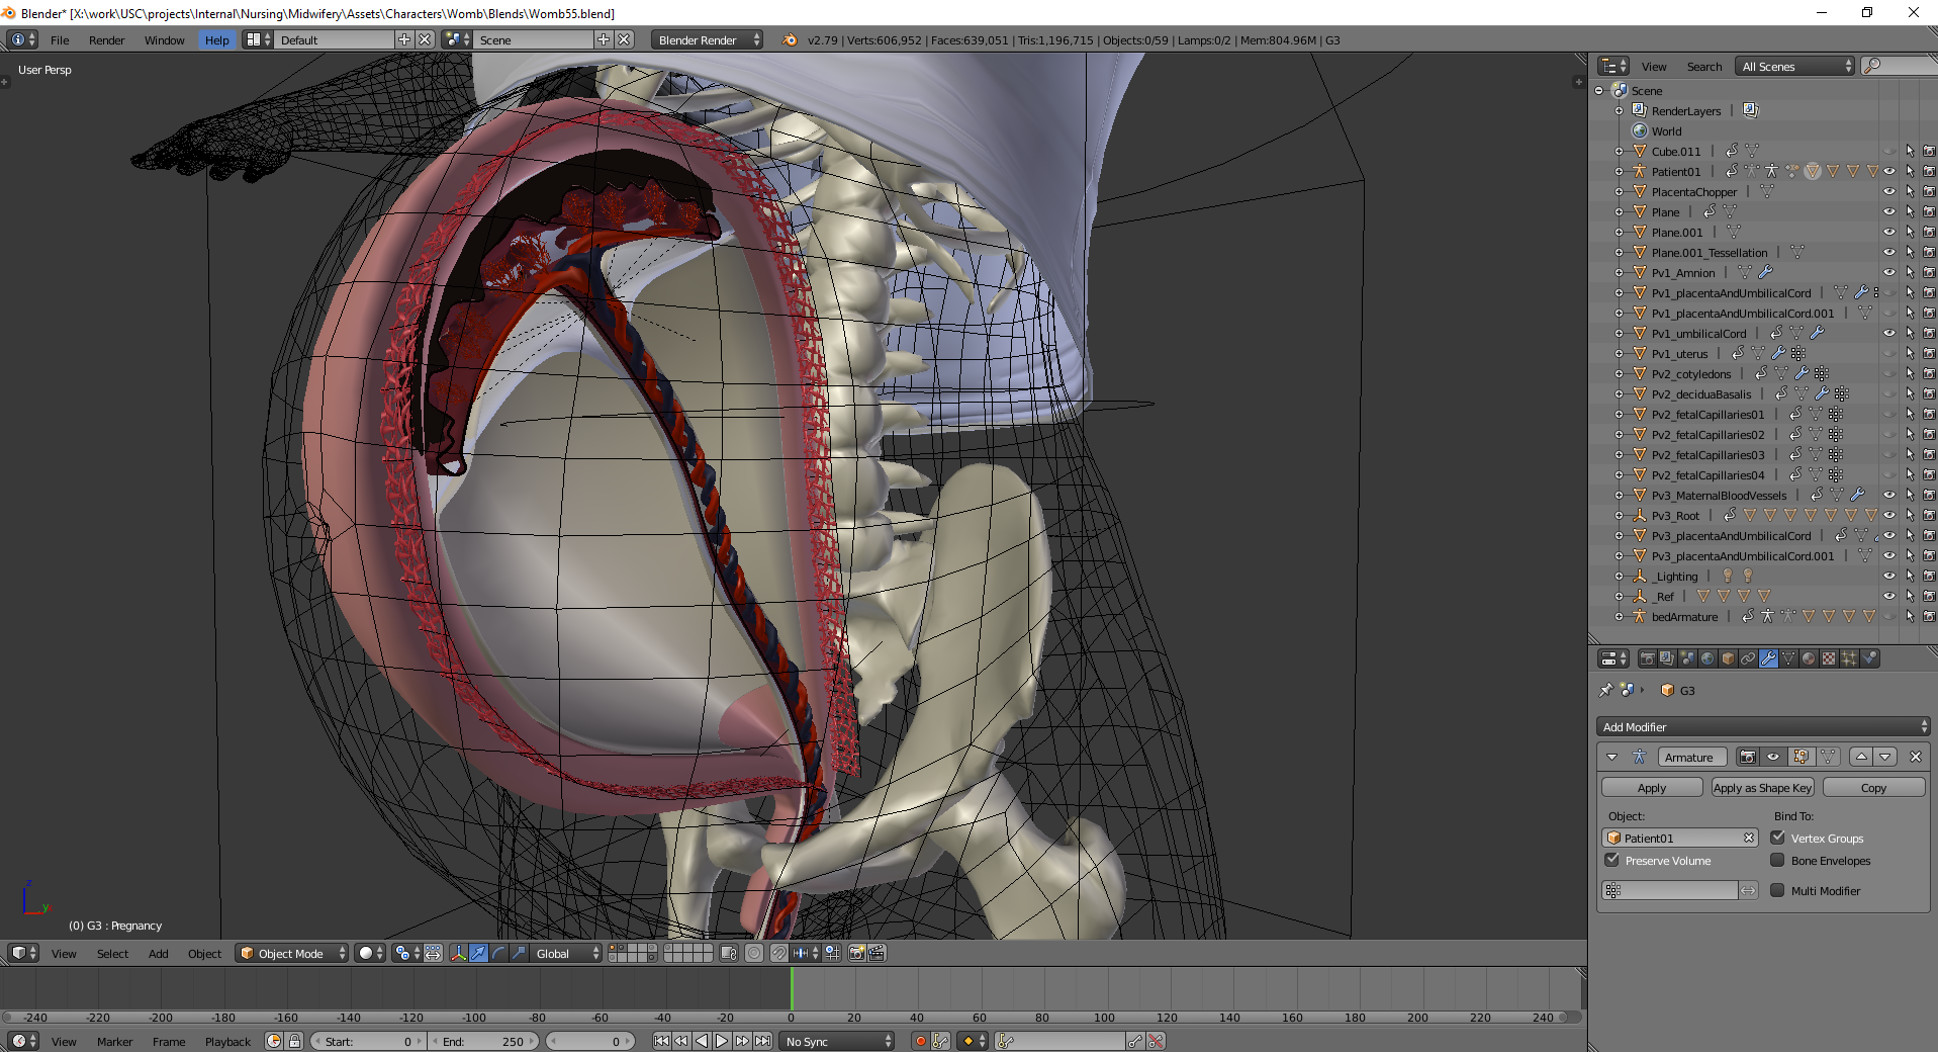This screenshot has height=1052, width=1938.
Task: Click the Apply as Shape Key button
Action: point(1762,788)
